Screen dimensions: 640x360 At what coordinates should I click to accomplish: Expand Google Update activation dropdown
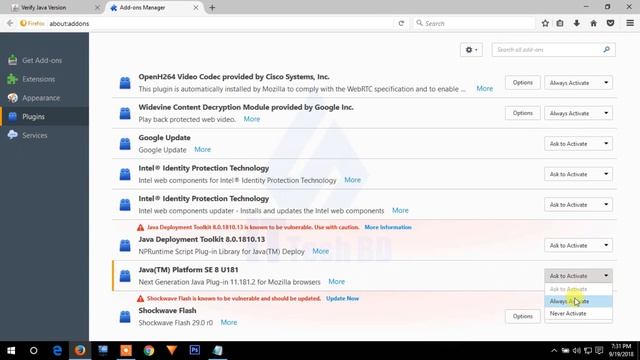578,144
